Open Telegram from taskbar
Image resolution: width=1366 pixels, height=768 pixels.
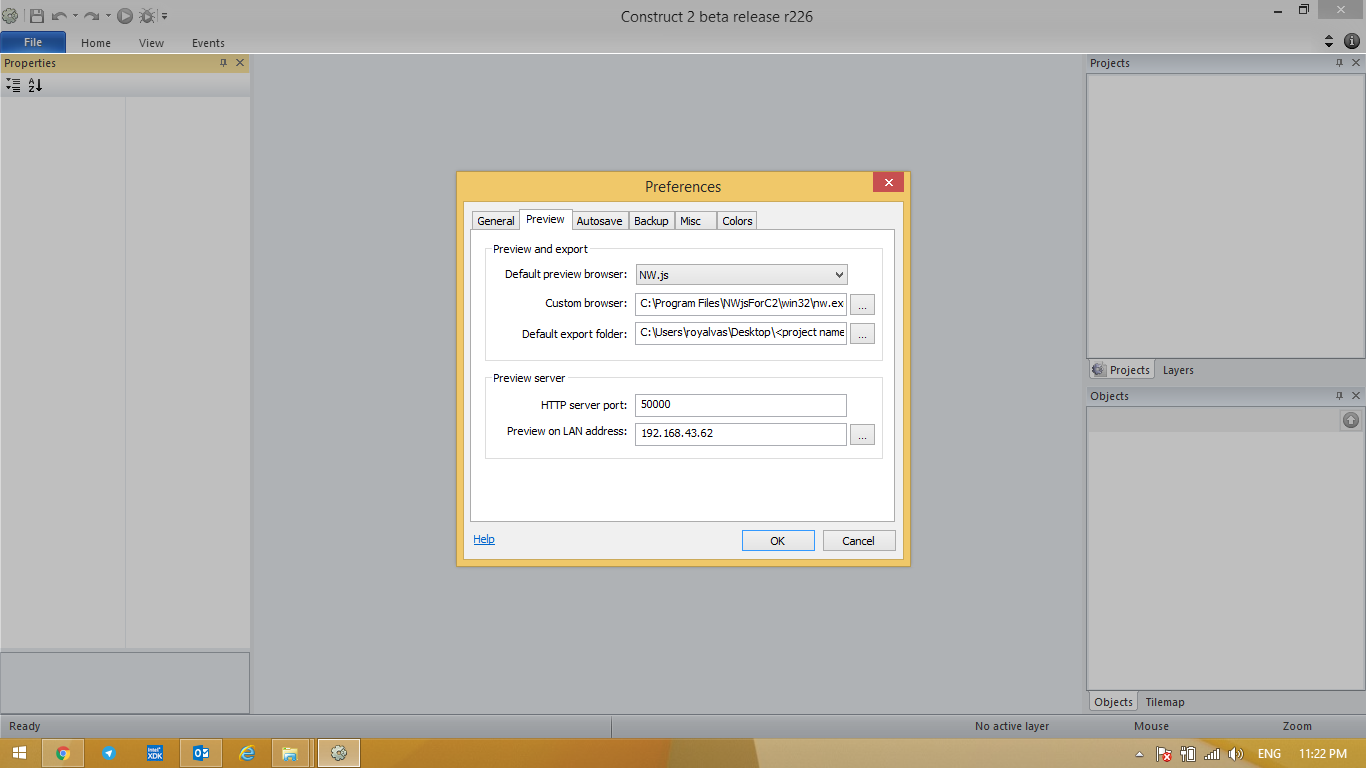[x=109, y=753]
